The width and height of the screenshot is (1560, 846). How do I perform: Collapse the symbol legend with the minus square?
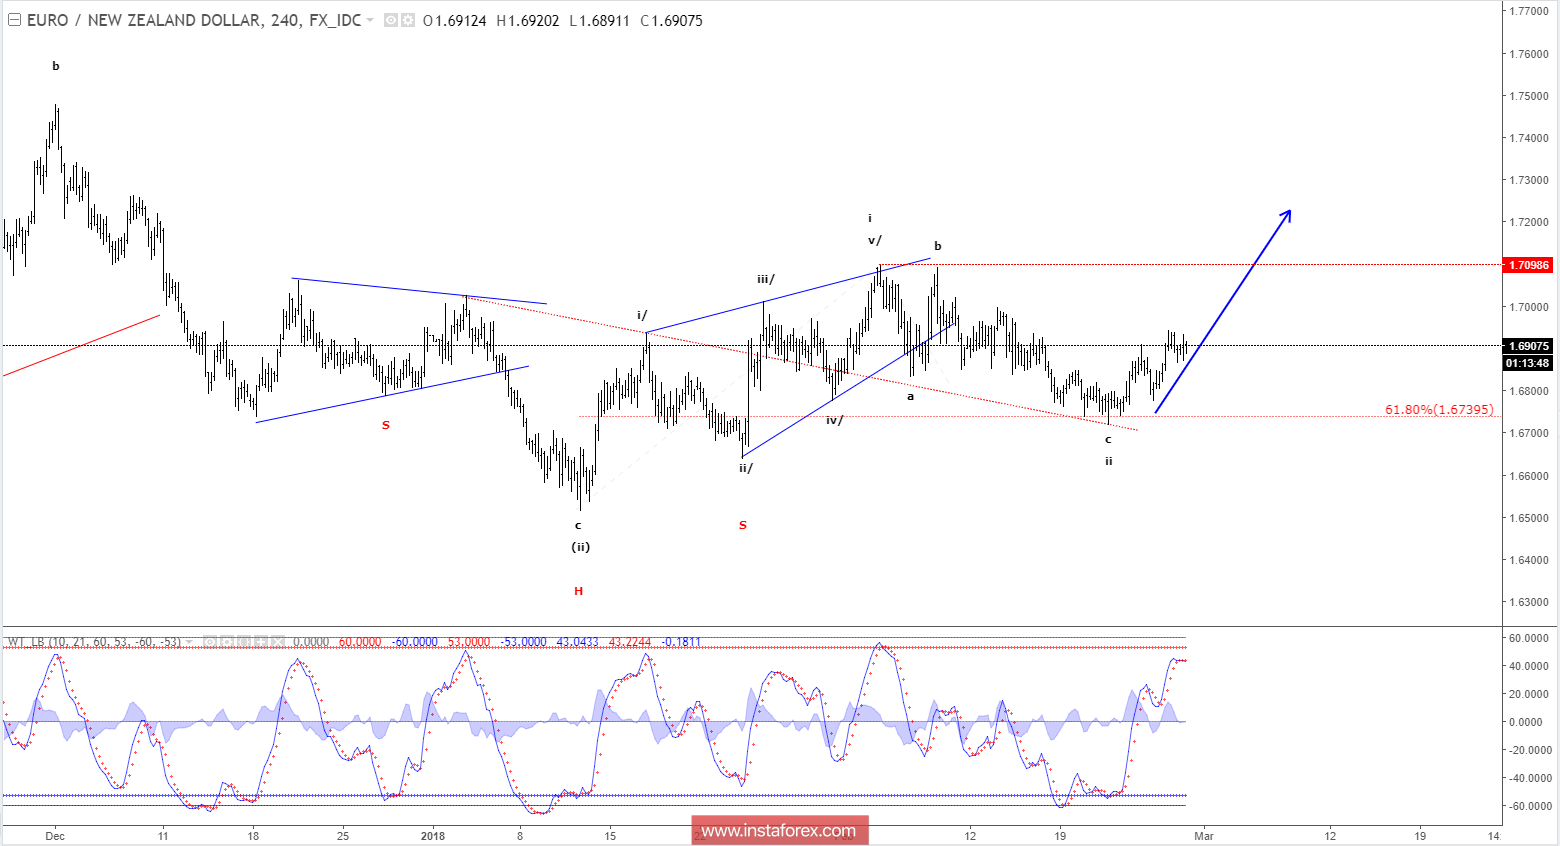click(x=13, y=20)
